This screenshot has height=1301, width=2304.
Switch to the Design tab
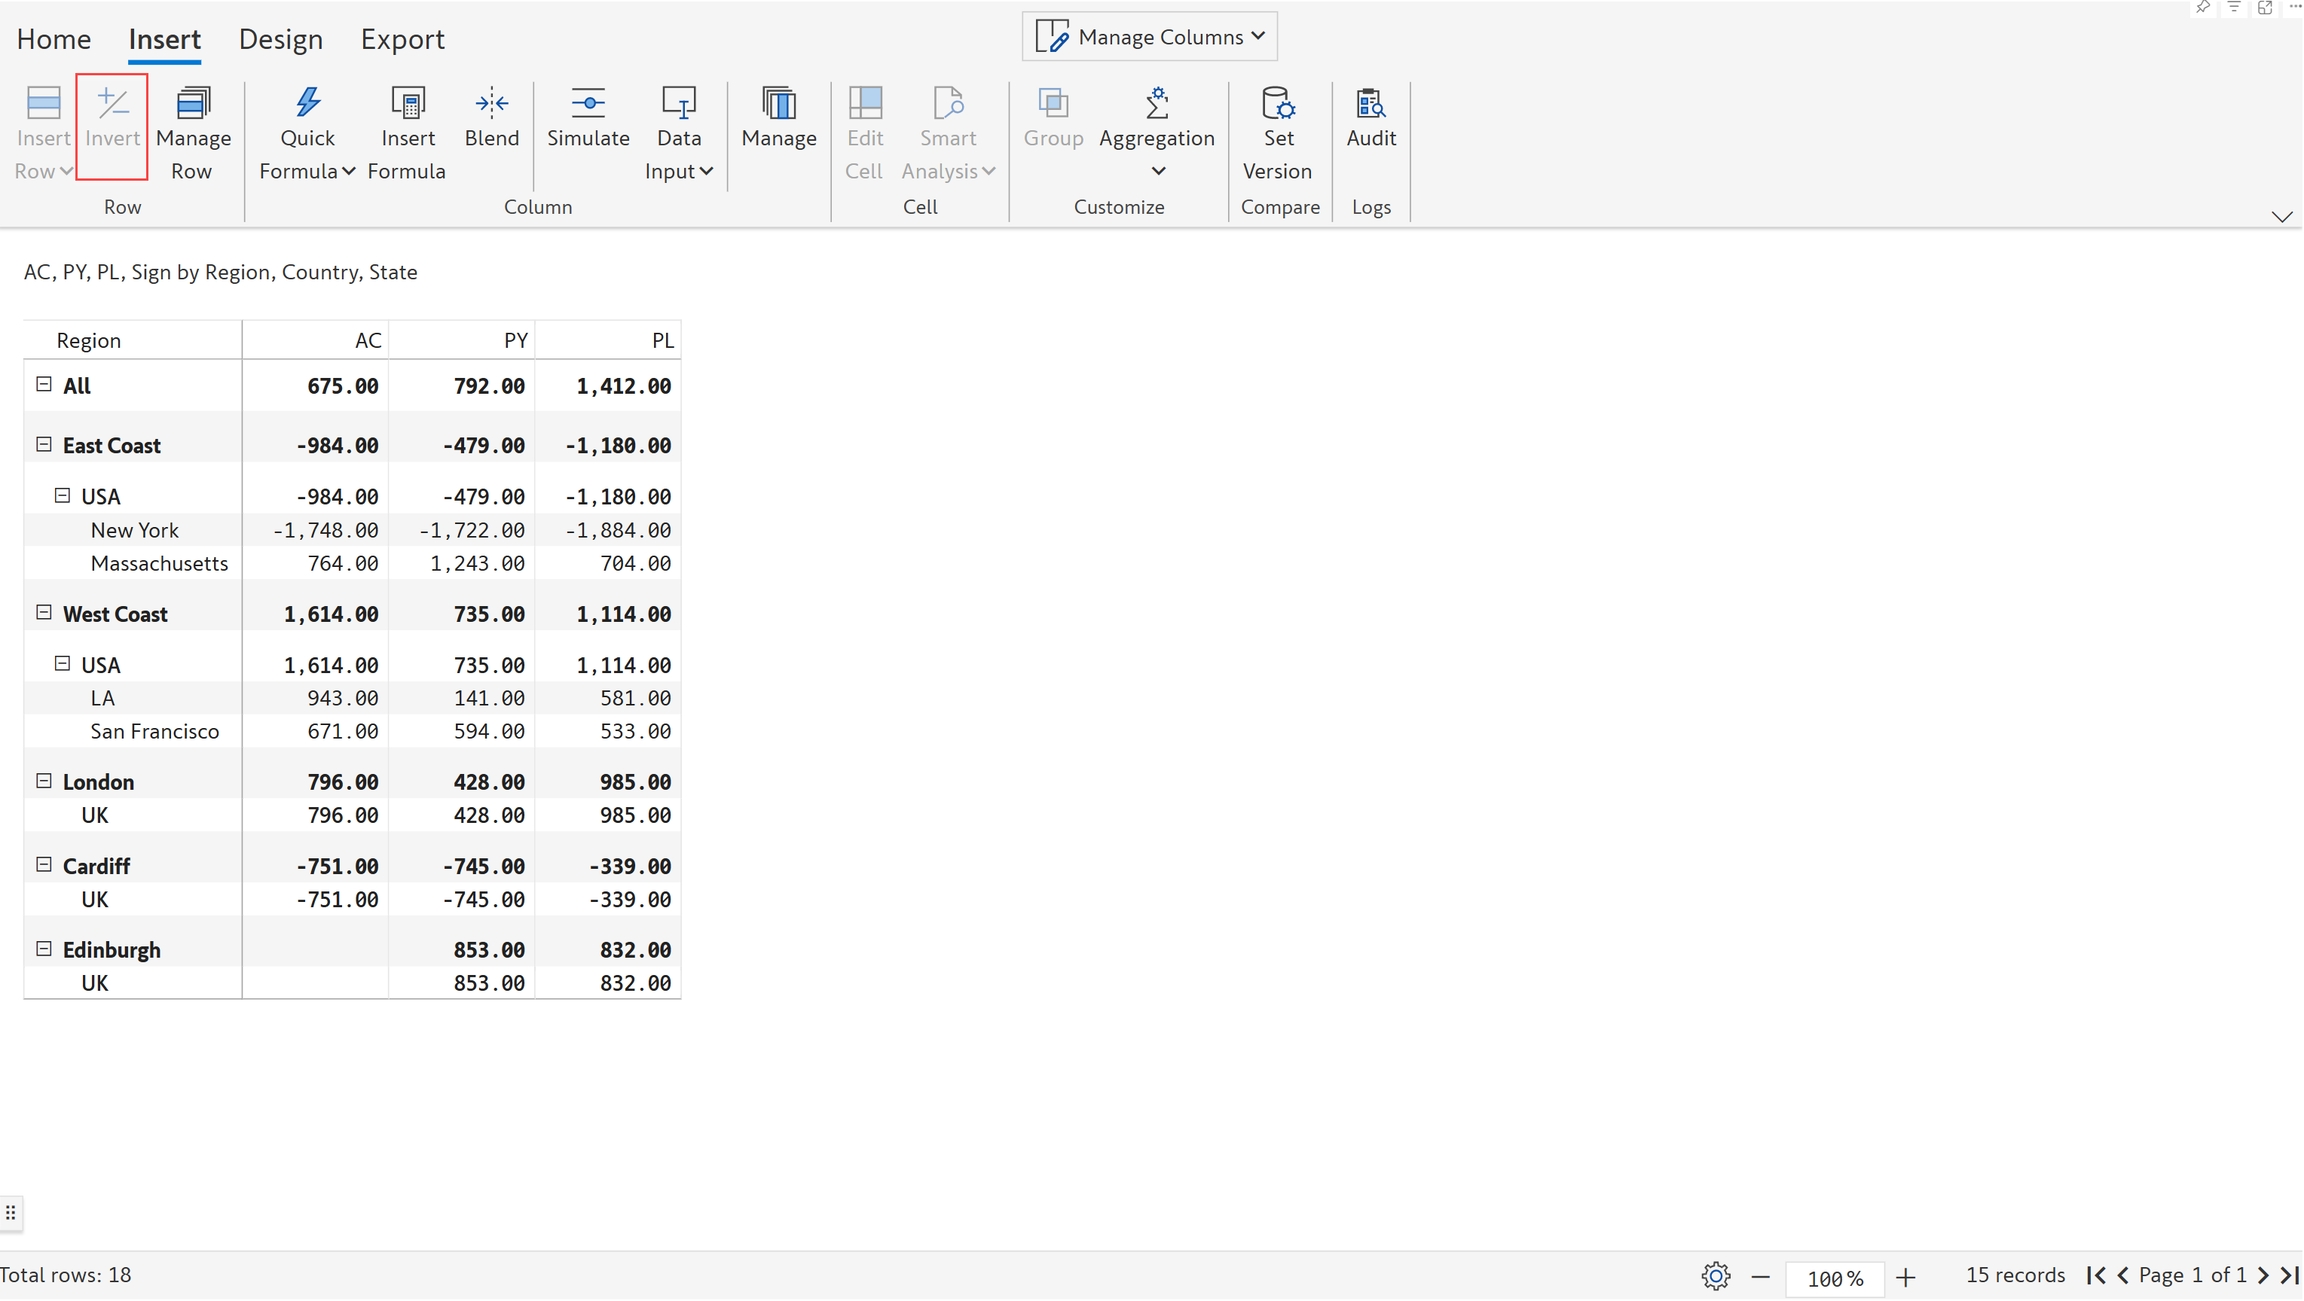280,39
